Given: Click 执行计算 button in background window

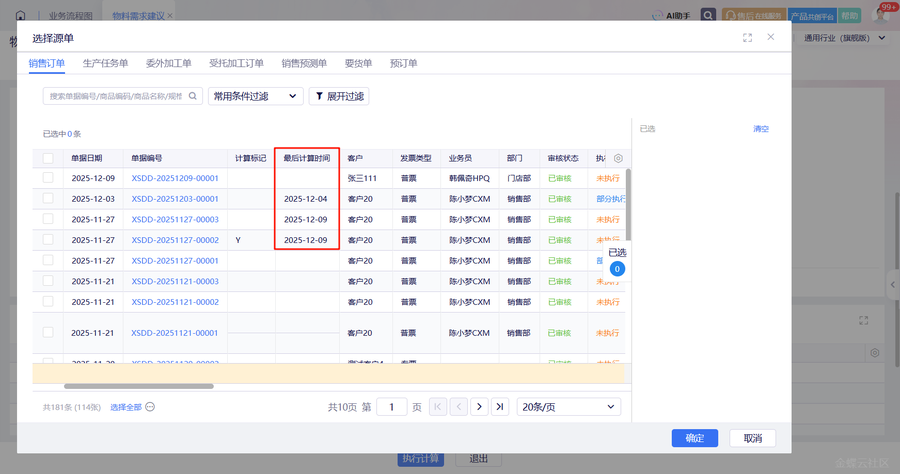Looking at the screenshot, I should [x=421, y=459].
